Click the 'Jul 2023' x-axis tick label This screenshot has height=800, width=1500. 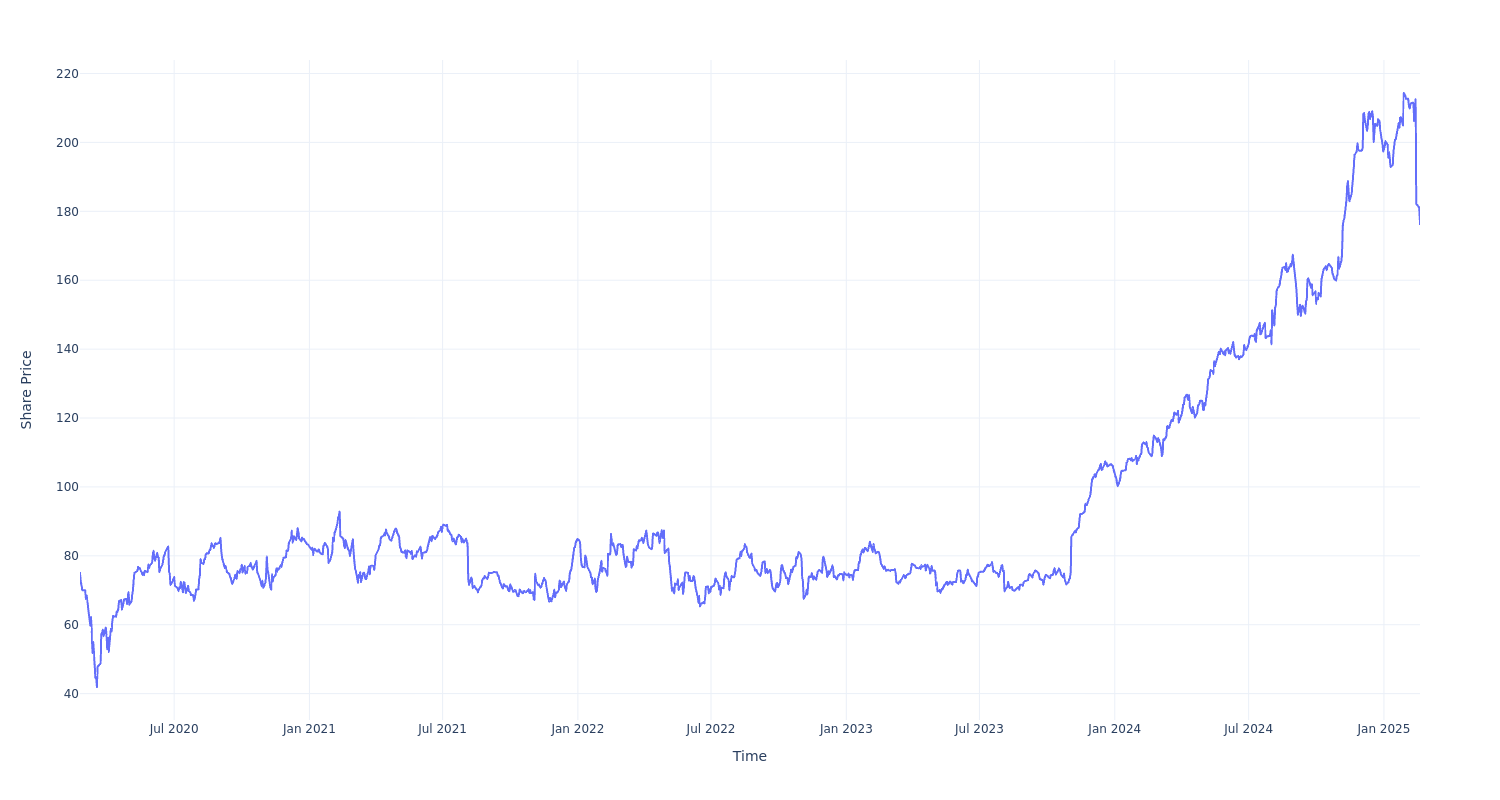[979, 729]
